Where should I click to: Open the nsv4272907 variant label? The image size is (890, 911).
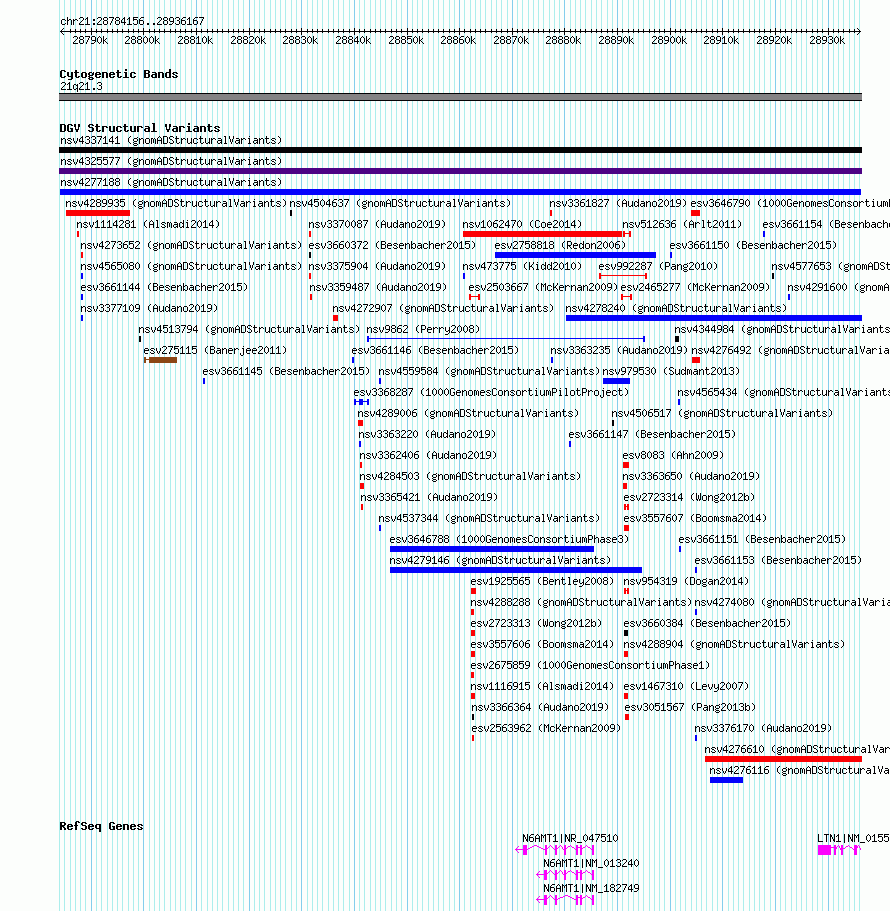pos(443,308)
